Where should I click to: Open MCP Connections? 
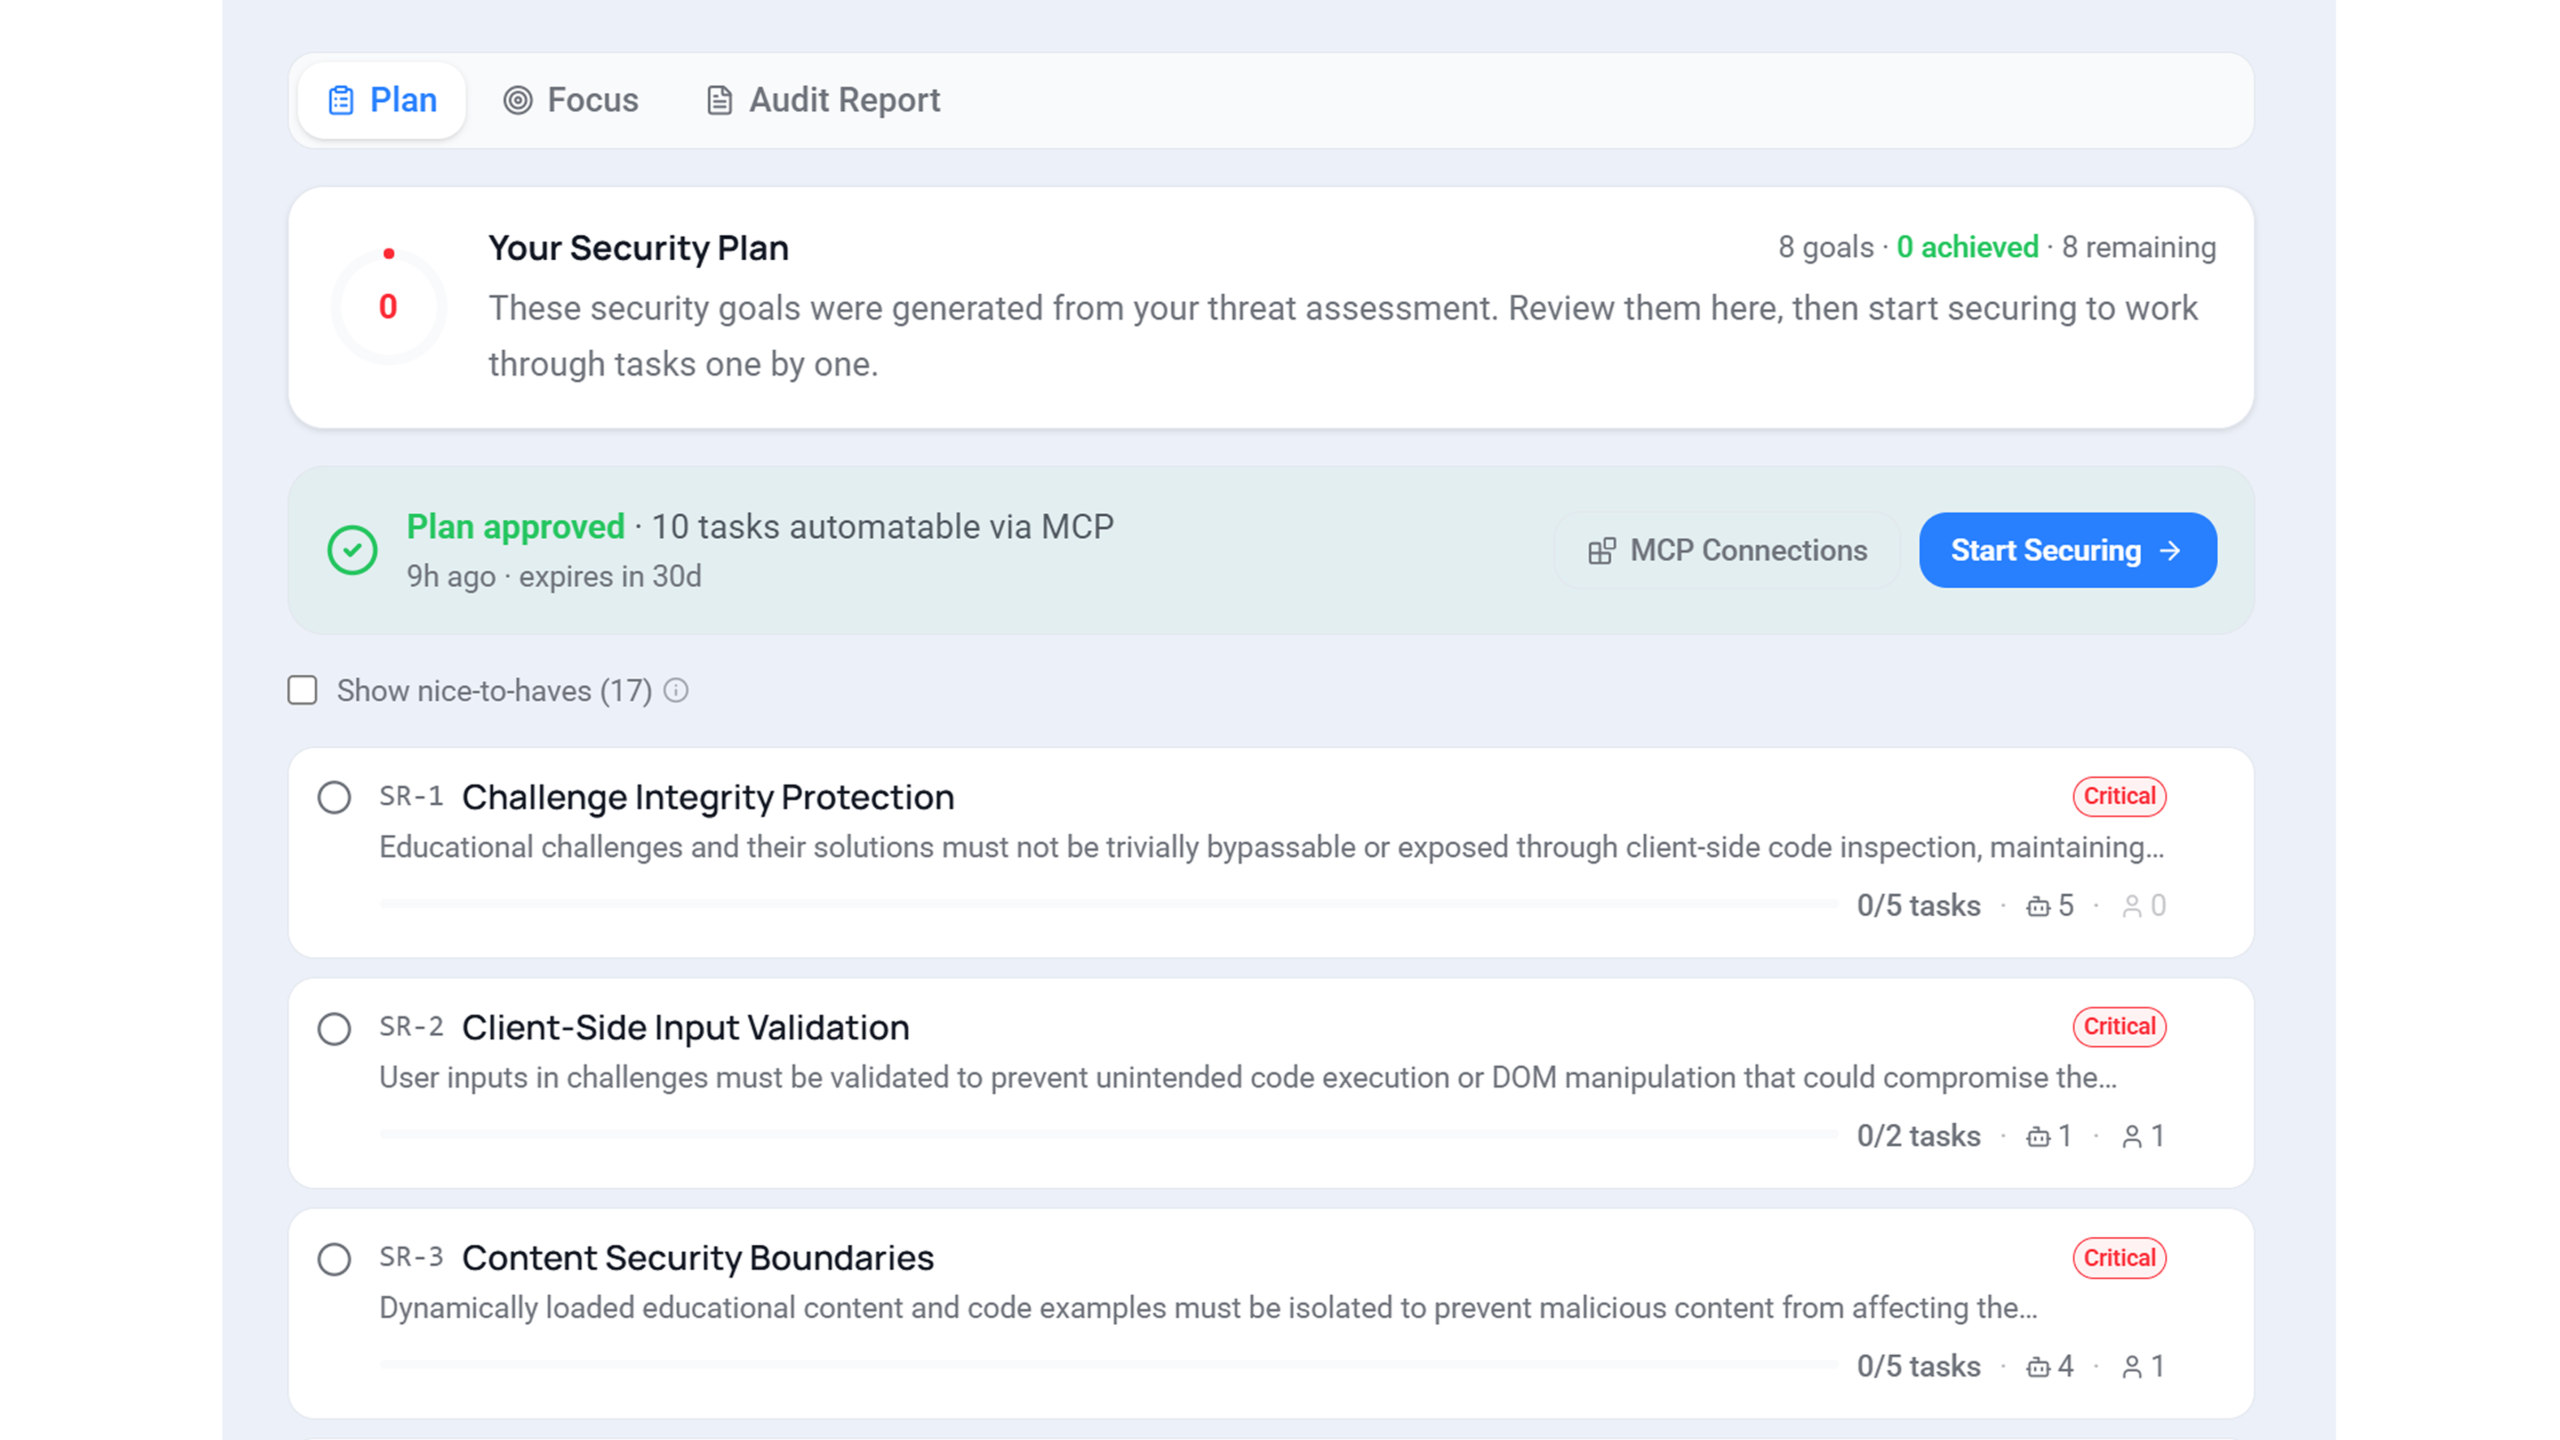(x=1727, y=550)
